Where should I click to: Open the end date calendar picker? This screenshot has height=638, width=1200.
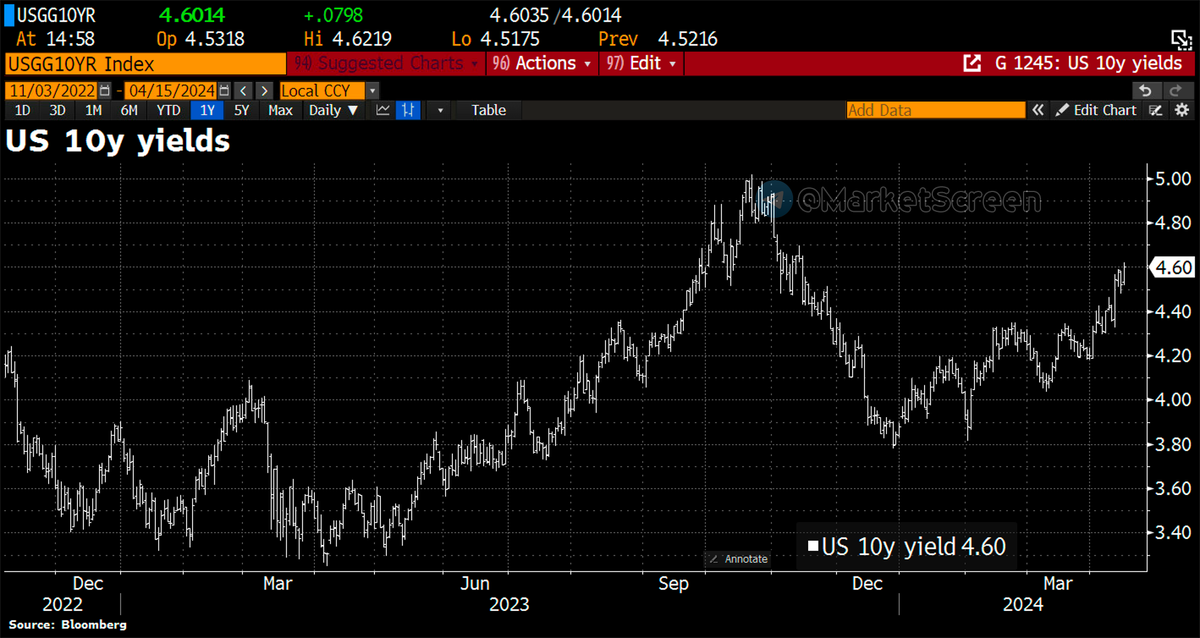coord(224,90)
